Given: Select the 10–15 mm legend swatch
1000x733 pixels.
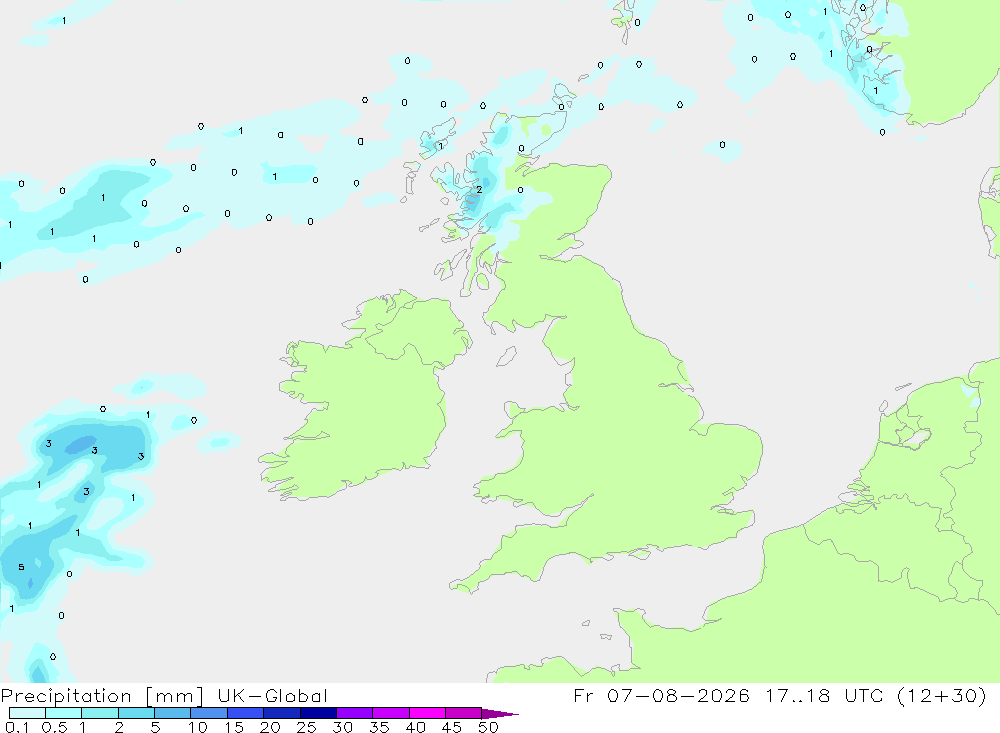Looking at the screenshot, I should point(209,713).
